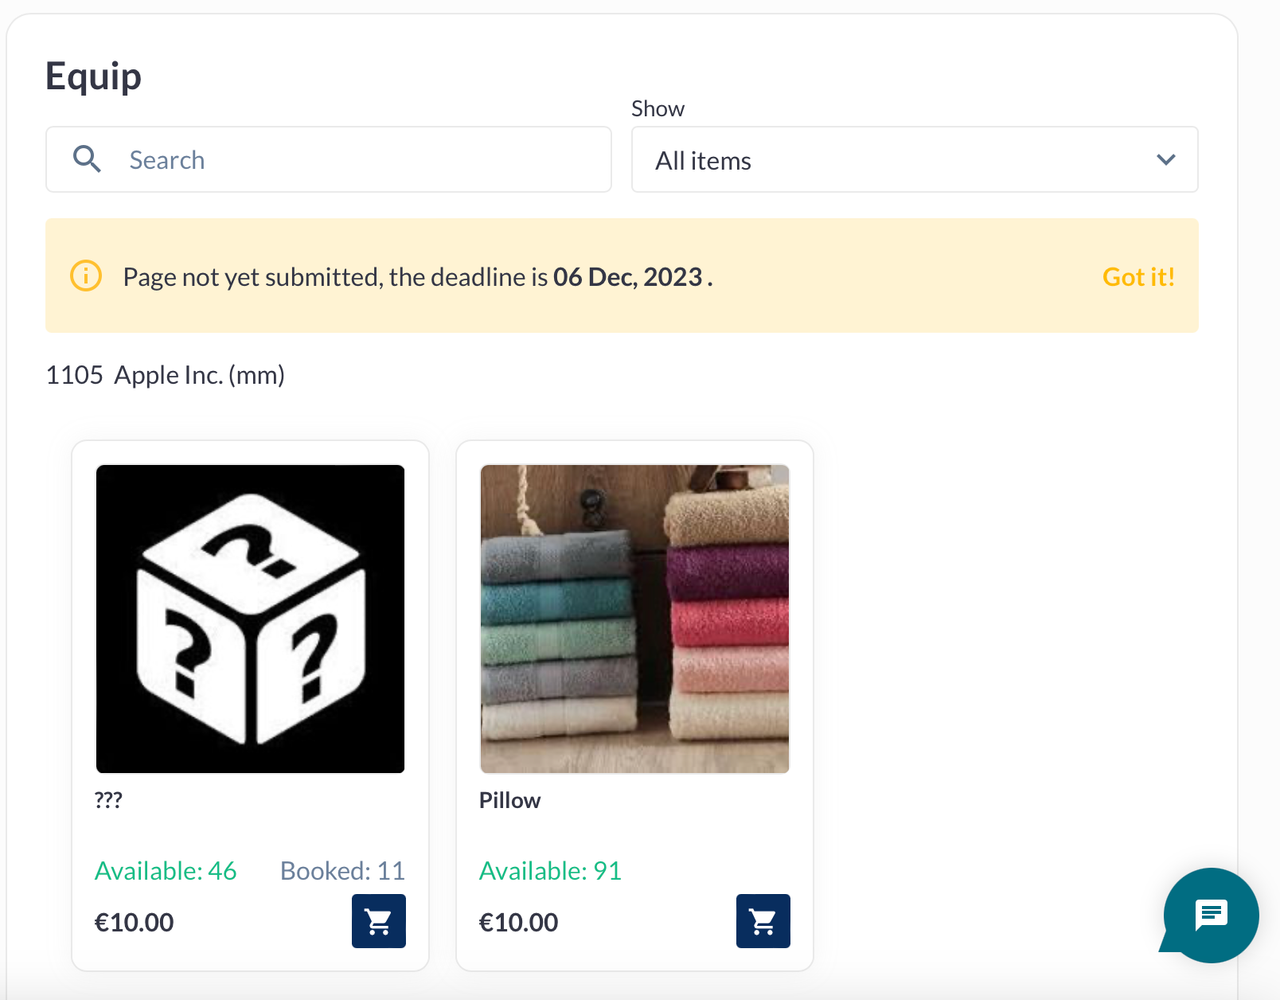
Task: Click the 1105 Apple Inc. (mm) heading
Action: (165, 375)
